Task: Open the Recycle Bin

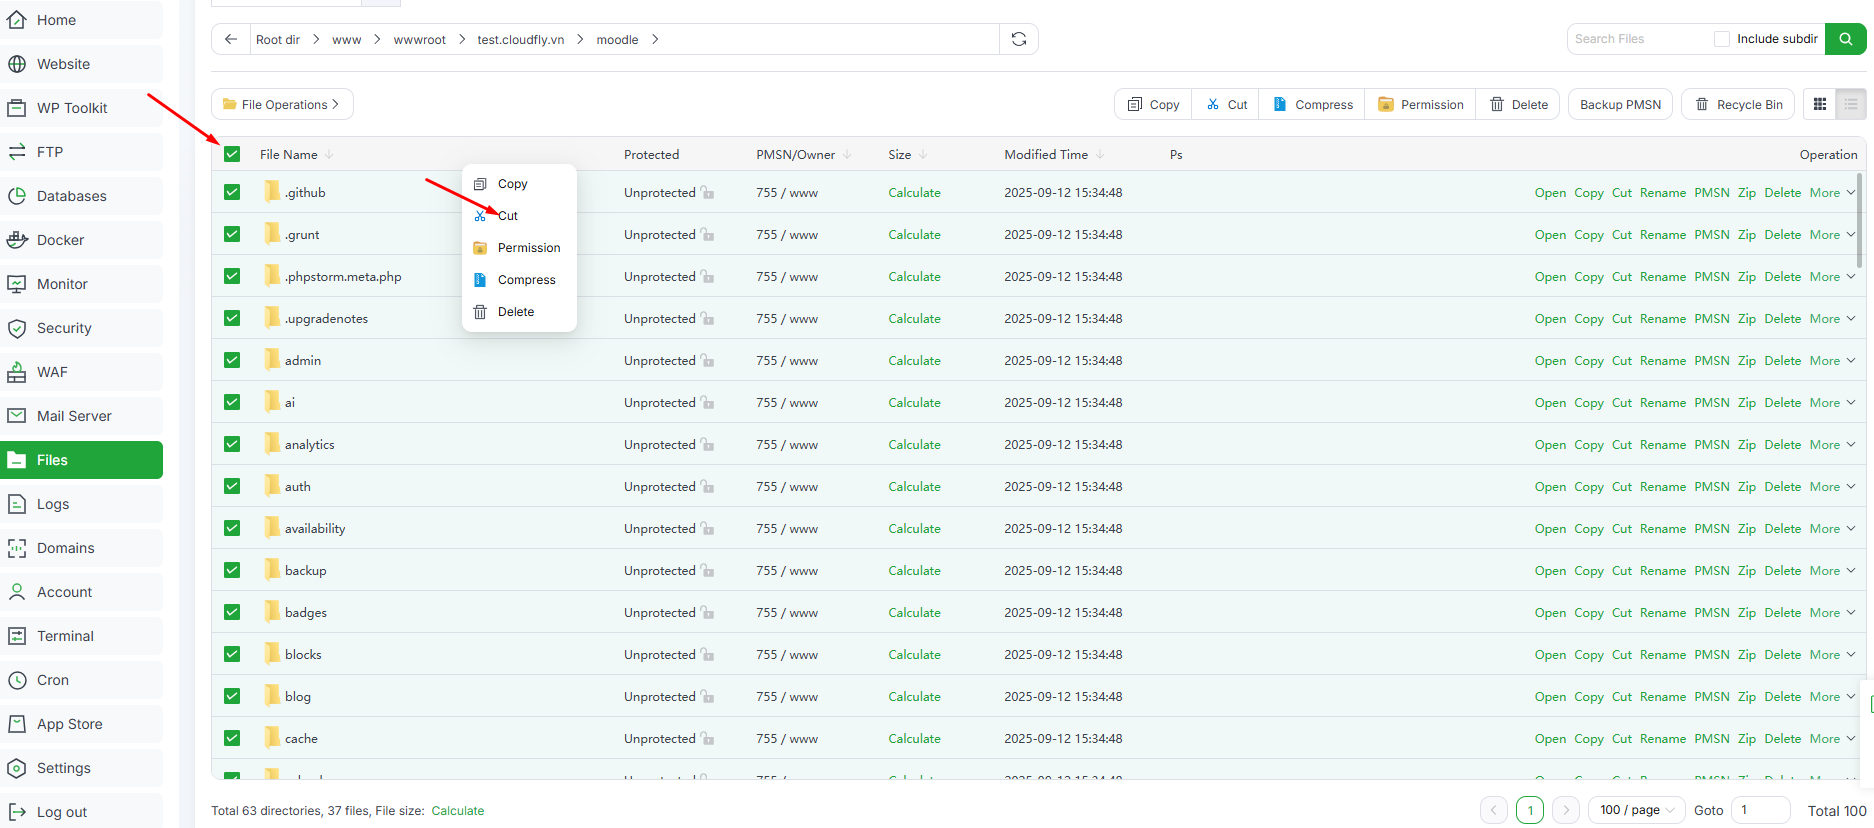Action: [1738, 104]
